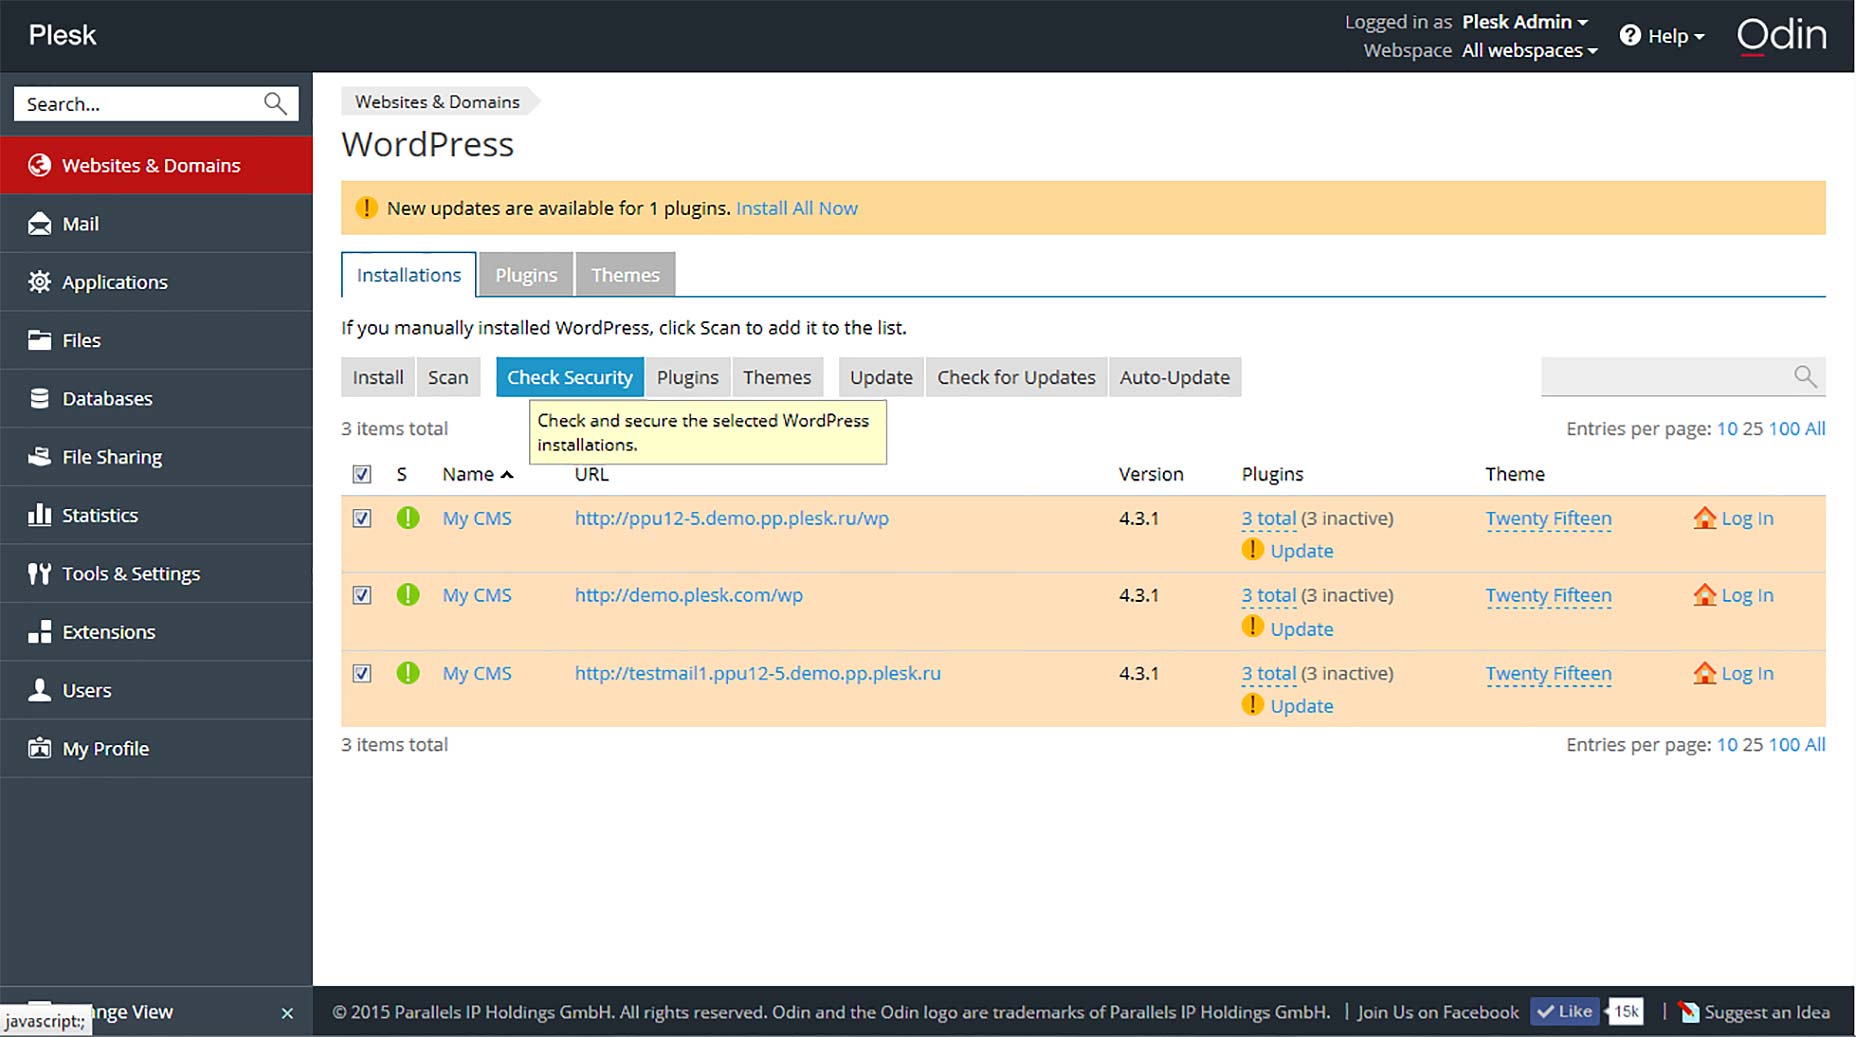Screen dimensions: 1856x1037
Task: Click green status icon for demo.plesk.com/wp
Action: tap(408, 595)
